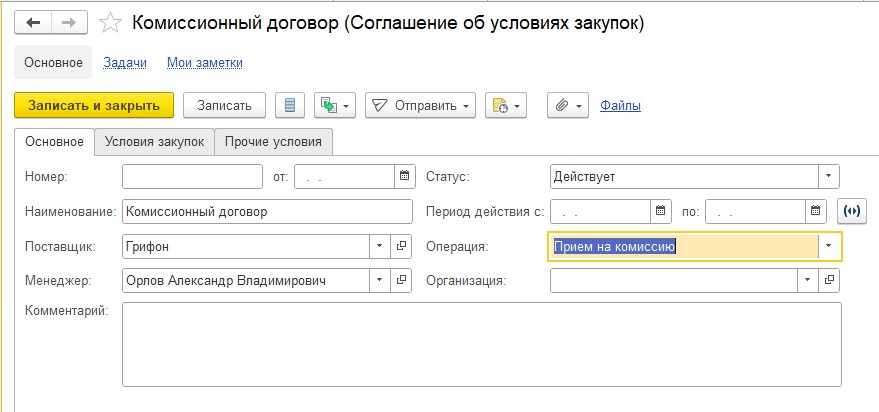The width and height of the screenshot is (879, 412).
Task: Click into the Комментарий text area
Action: (481, 343)
